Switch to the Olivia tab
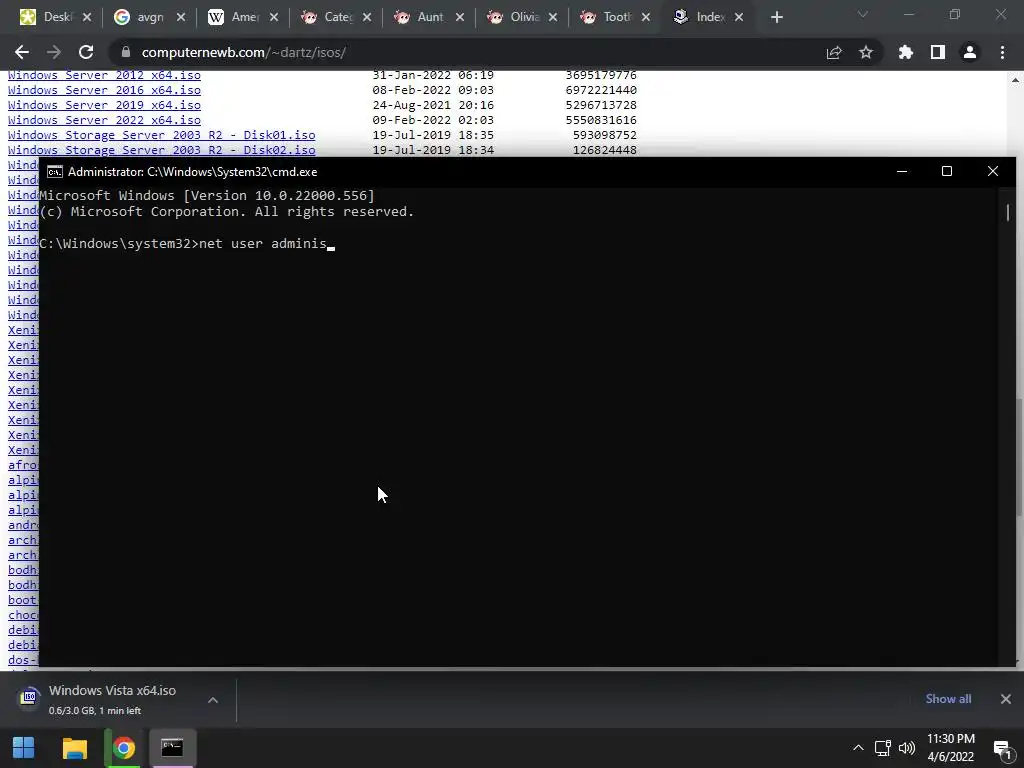The image size is (1024, 768). 522,17
